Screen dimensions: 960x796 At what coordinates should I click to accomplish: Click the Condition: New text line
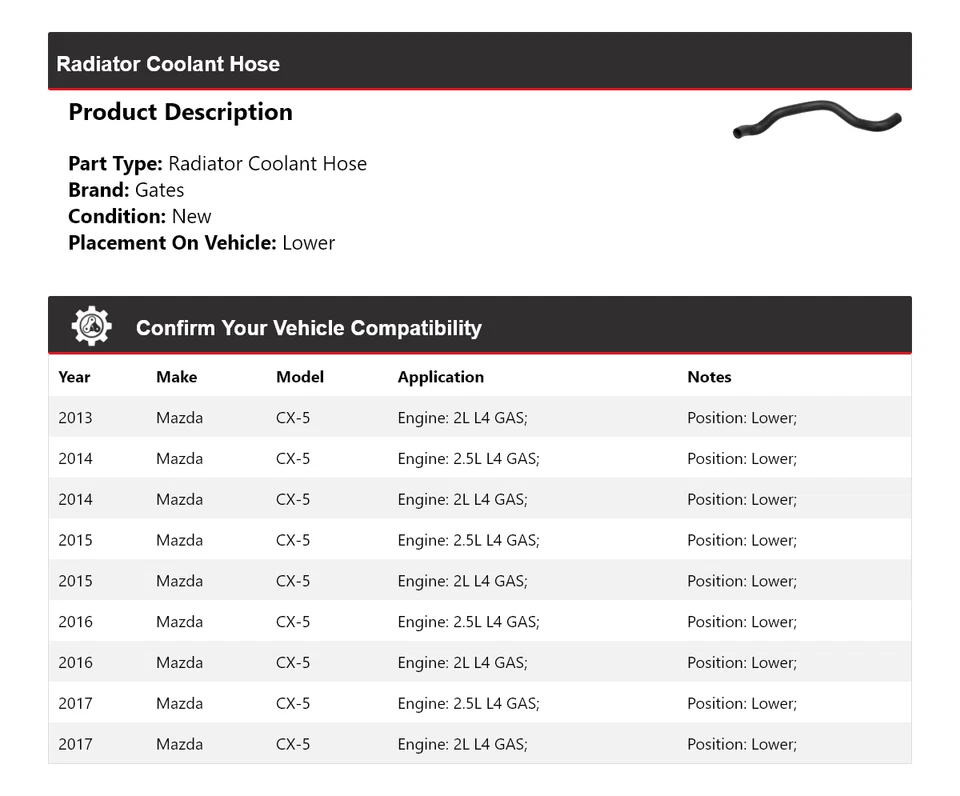click(140, 216)
